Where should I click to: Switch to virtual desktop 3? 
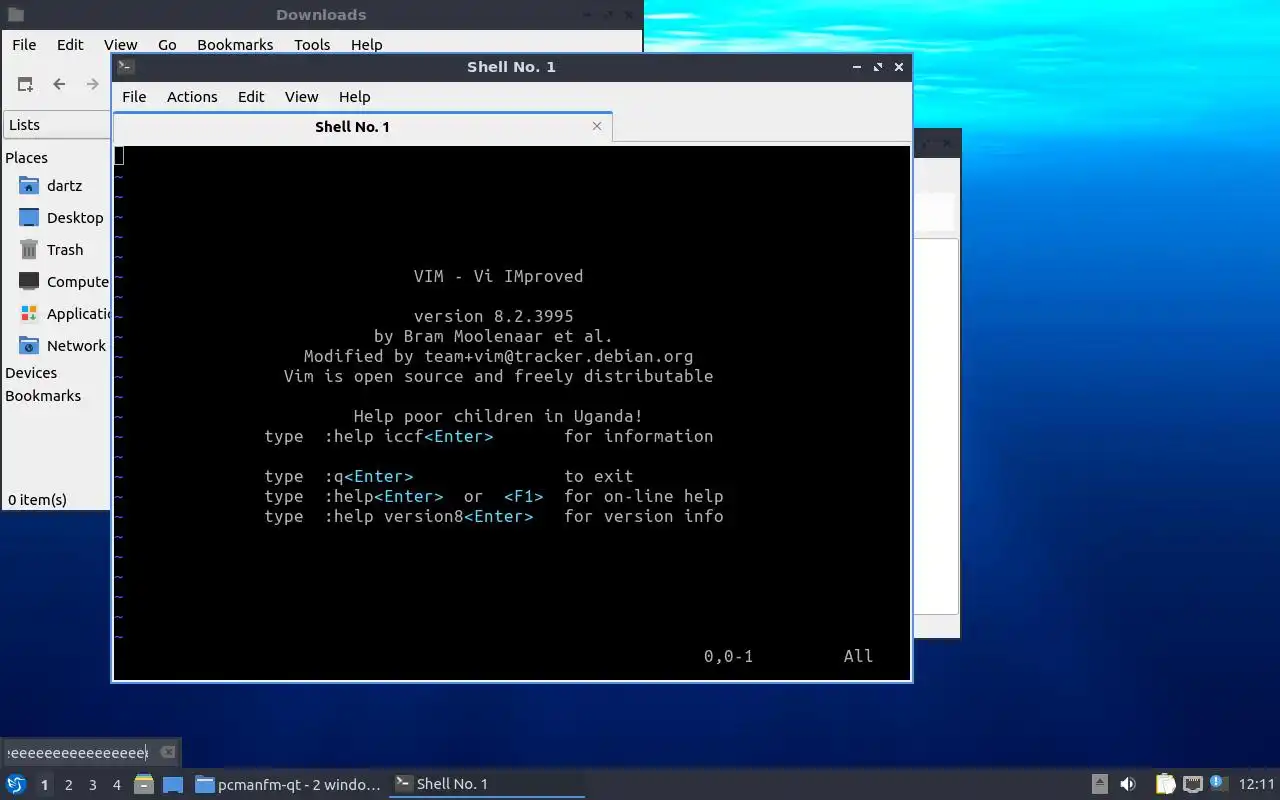point(92,785)
